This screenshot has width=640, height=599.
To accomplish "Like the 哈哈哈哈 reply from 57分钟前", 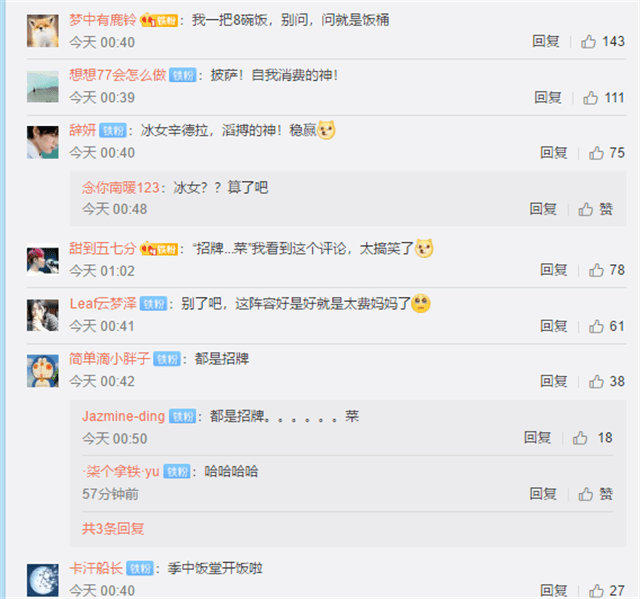I will coord(596,494).
